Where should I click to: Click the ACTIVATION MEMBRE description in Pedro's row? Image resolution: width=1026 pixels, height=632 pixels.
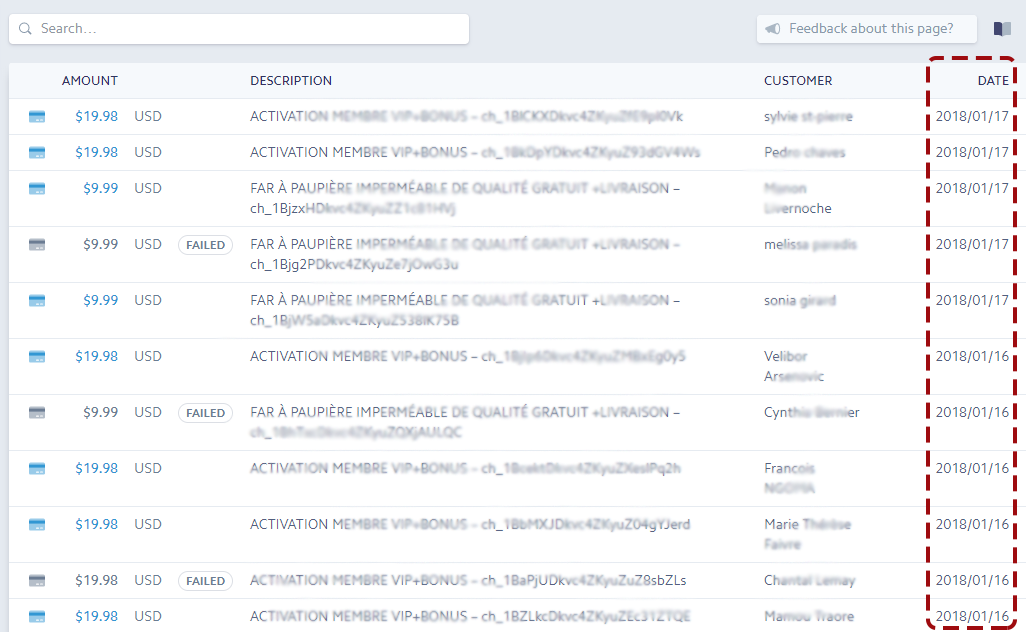pos(474,152)
